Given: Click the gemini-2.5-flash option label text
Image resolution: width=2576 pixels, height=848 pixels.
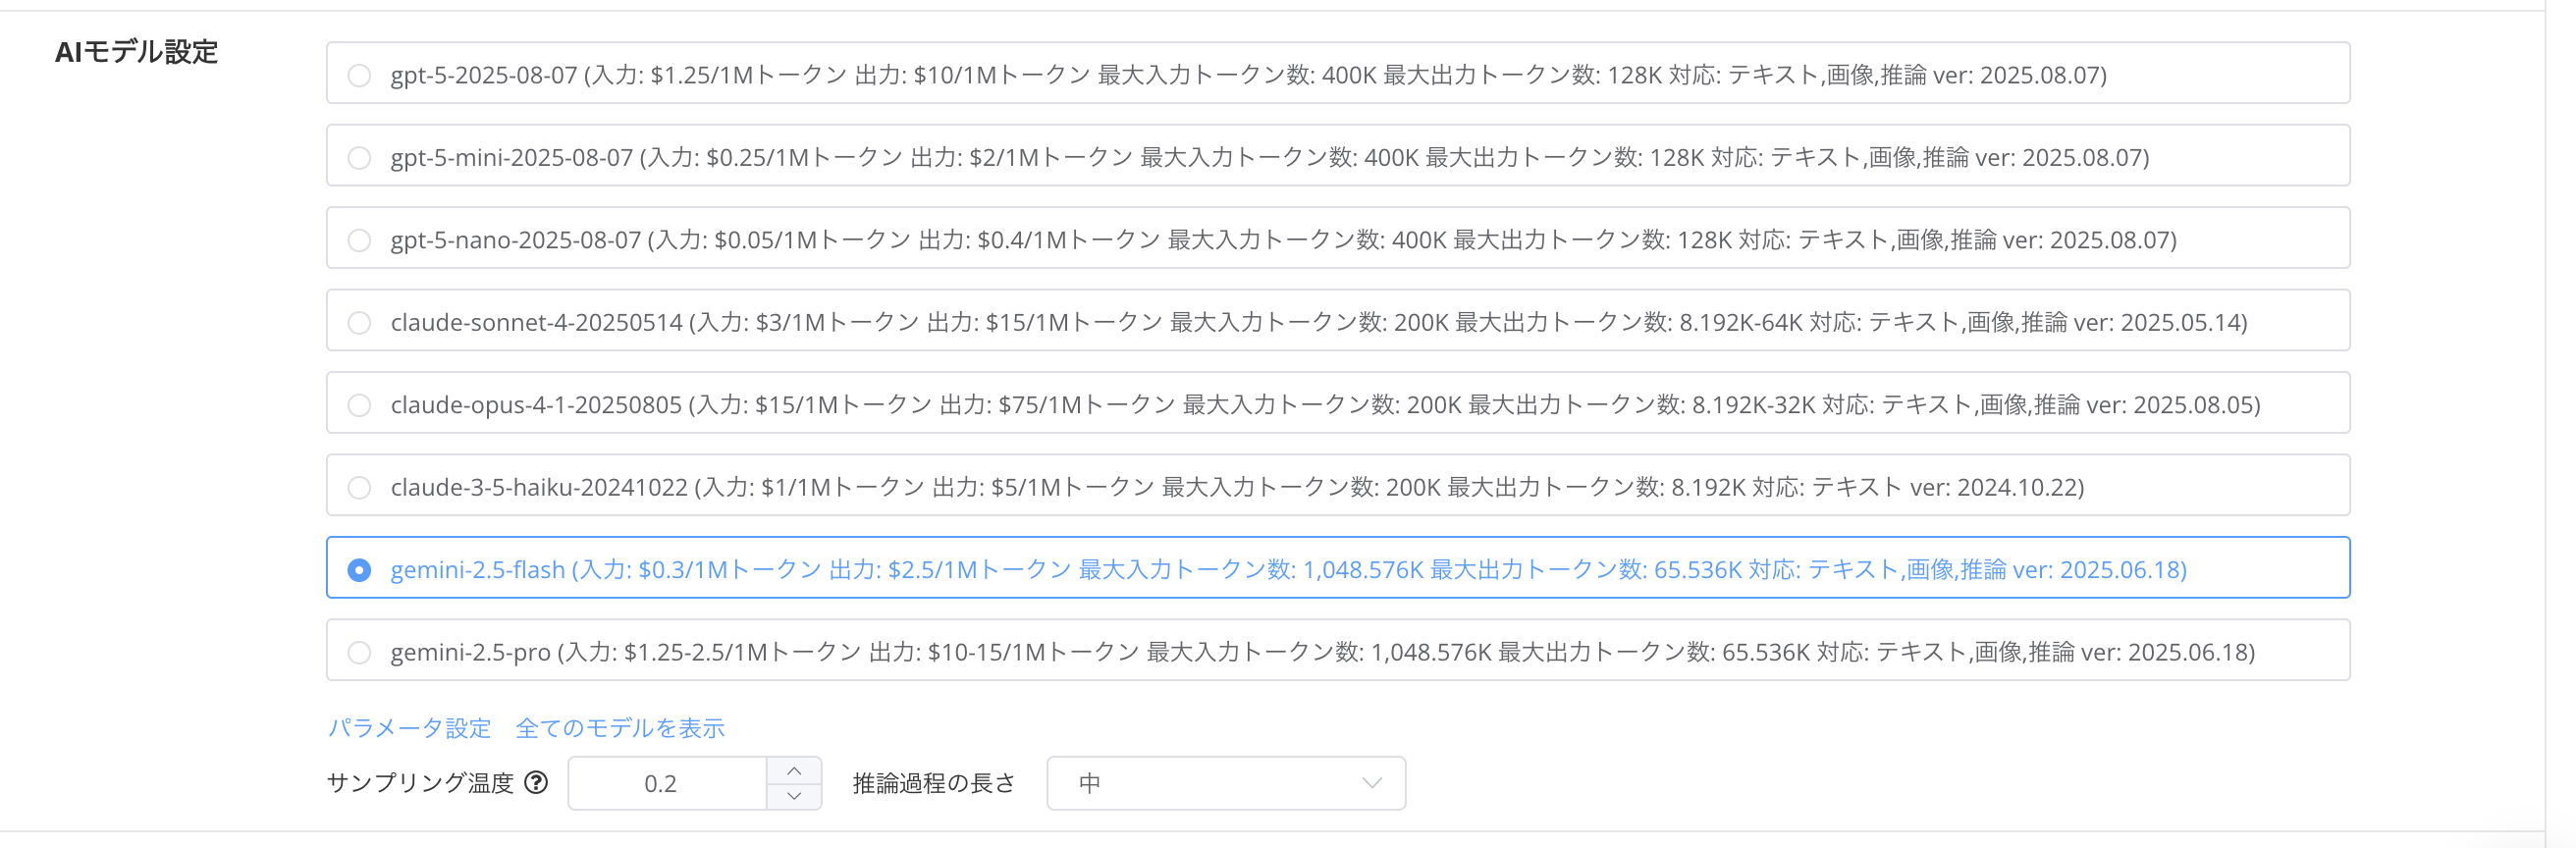Looking at the screenshot, I should (1288, 570).
